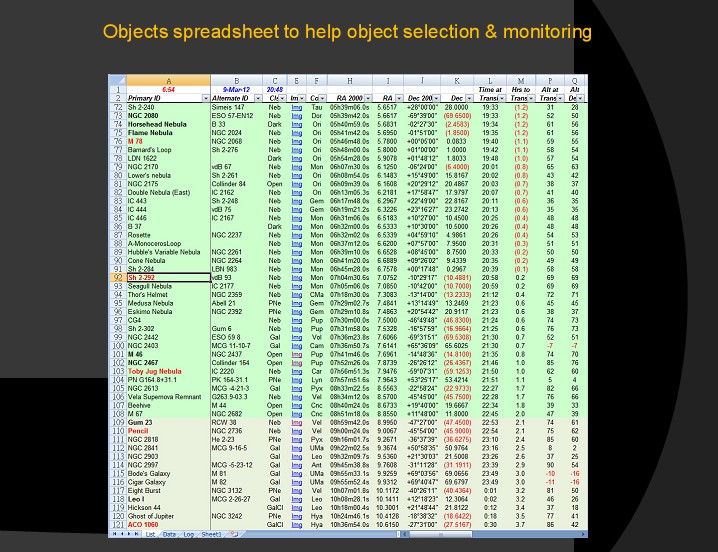Open the Hrs to Transit filter dropdown

pos(531,98)
